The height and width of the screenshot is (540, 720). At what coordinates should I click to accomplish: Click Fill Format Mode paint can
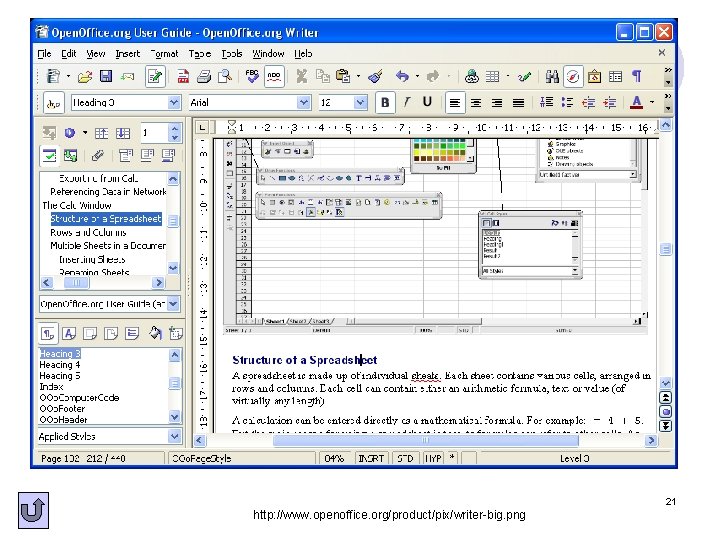coord(155,333)
